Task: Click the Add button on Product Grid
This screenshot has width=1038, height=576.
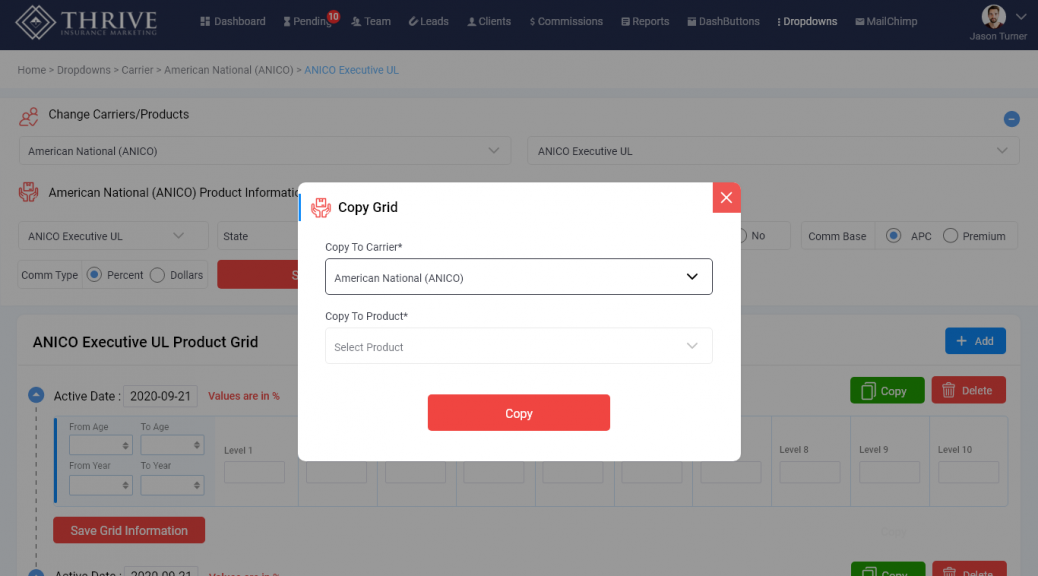Action: click(x=975, y=341)
